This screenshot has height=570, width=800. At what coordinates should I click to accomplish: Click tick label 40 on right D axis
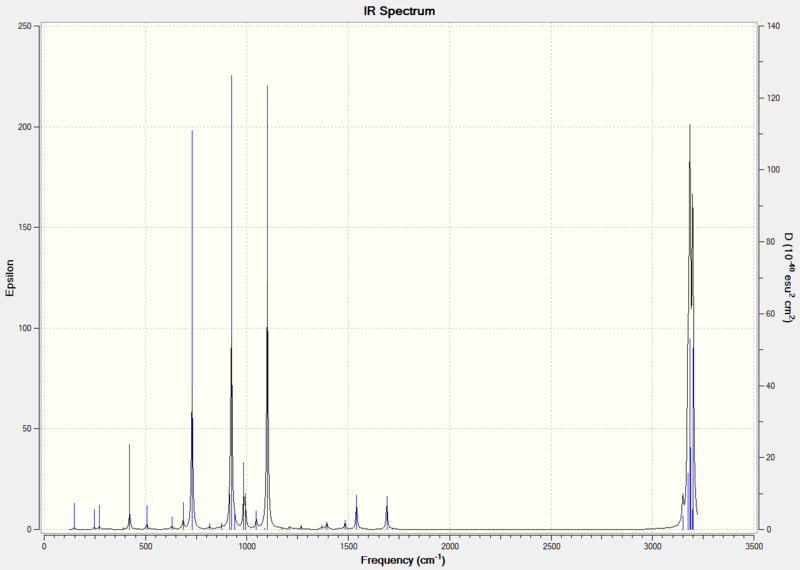(771, 386)
